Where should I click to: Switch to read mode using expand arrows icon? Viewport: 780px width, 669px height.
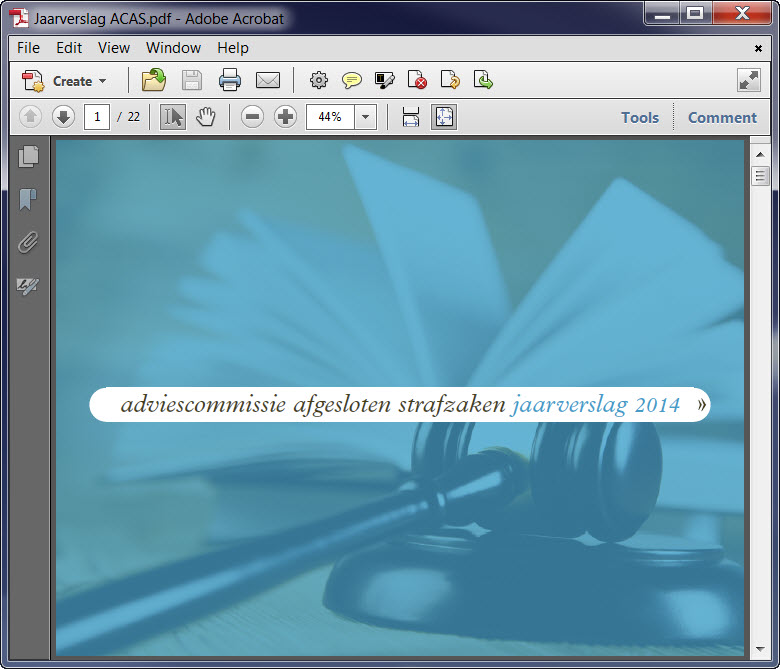pos(749,80)
